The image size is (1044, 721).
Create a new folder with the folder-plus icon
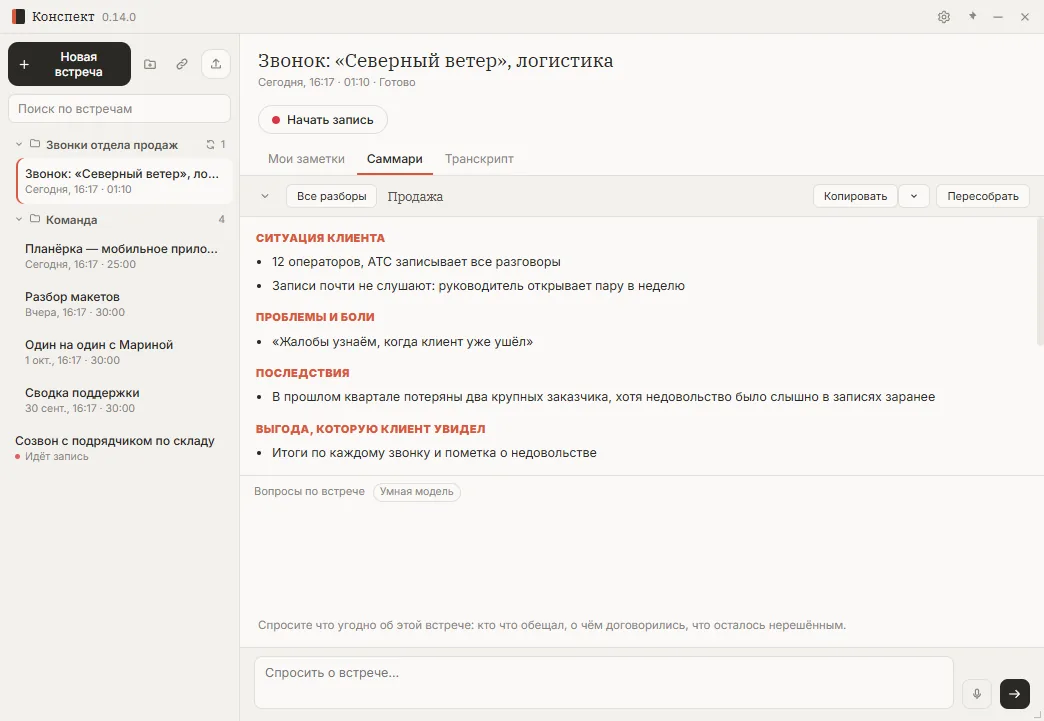click(x=150, y=64)
